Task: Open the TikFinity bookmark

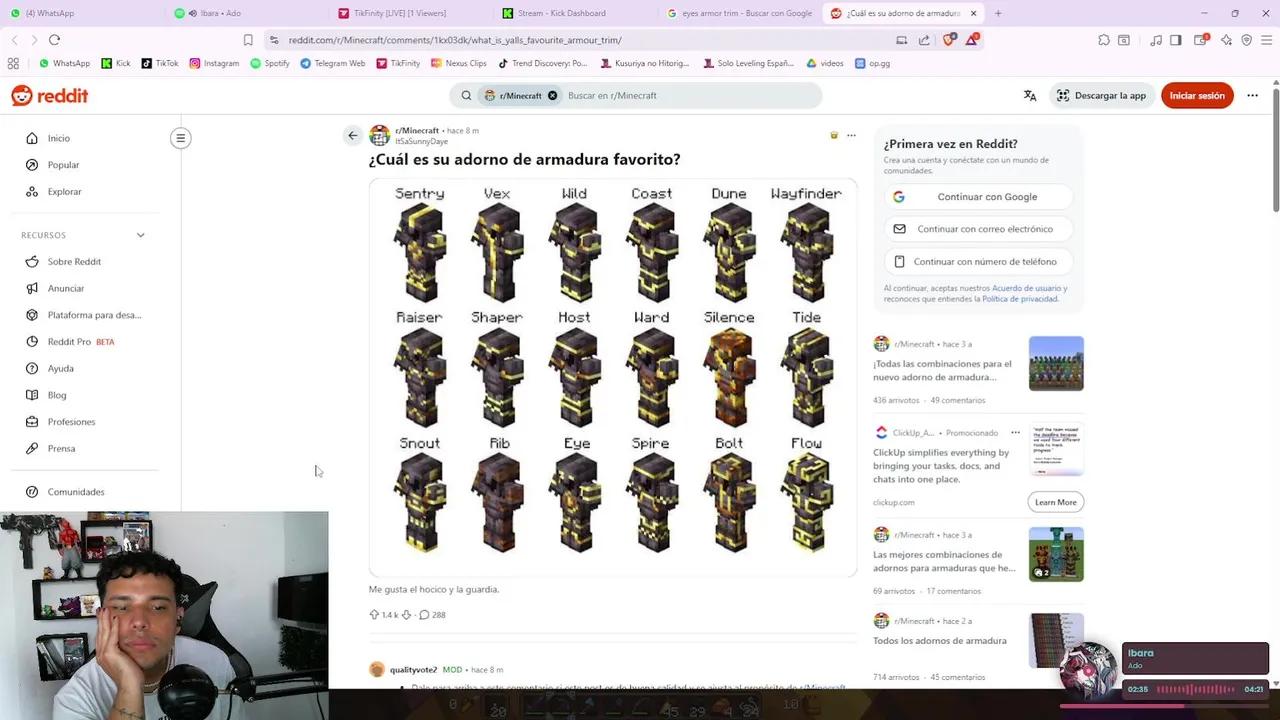Action: [398, 63]
